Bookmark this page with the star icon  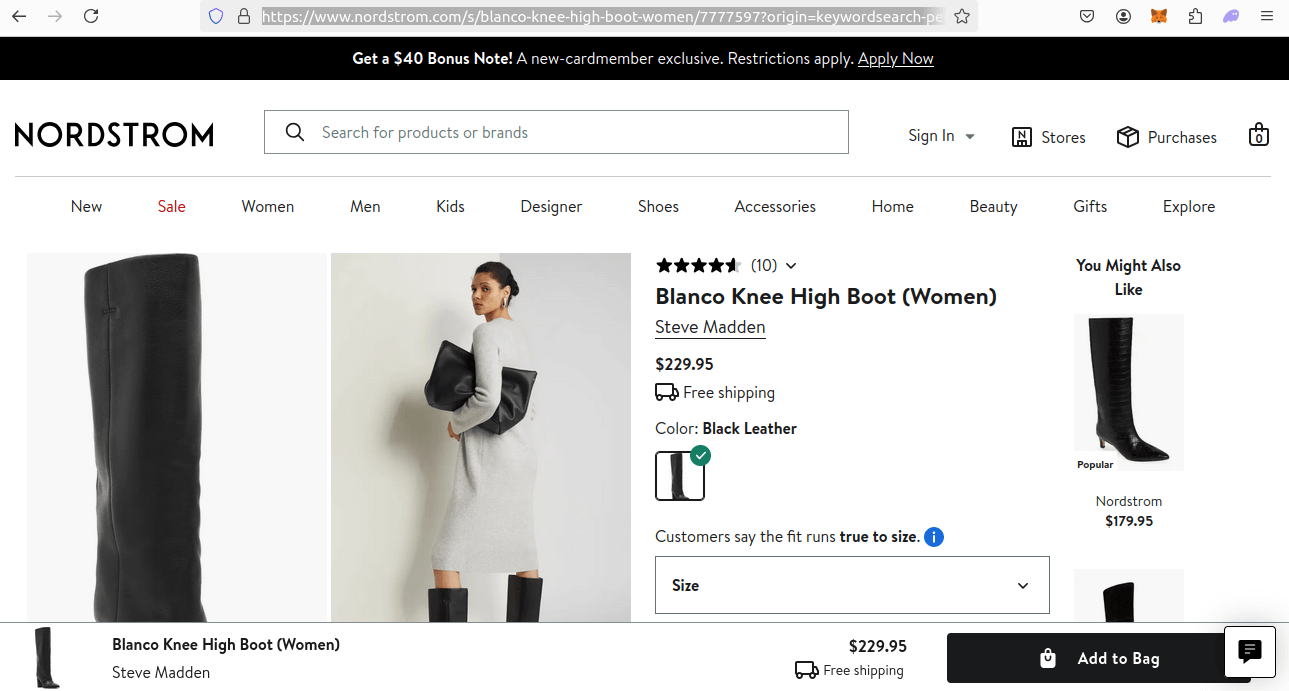click(x=962, y=16)
